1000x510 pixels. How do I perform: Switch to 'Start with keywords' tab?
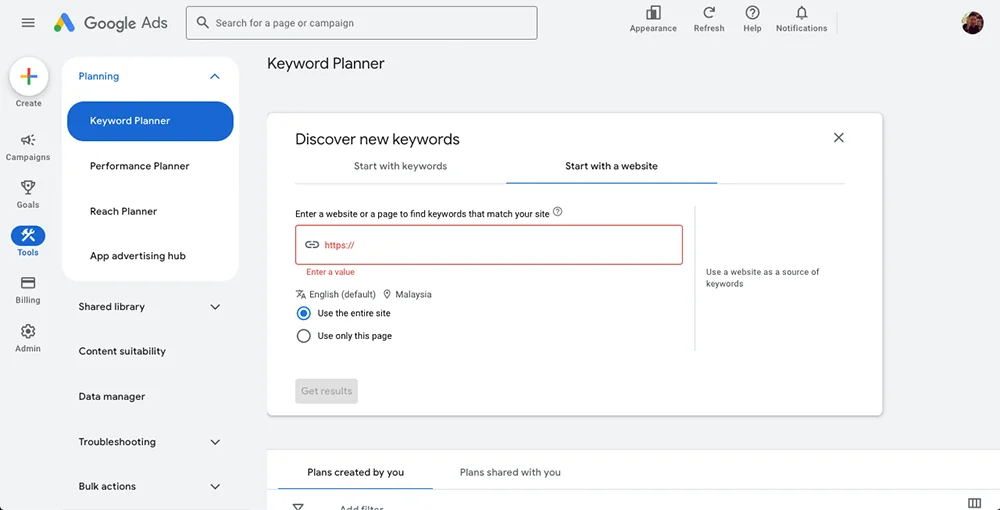click(400, 166)
